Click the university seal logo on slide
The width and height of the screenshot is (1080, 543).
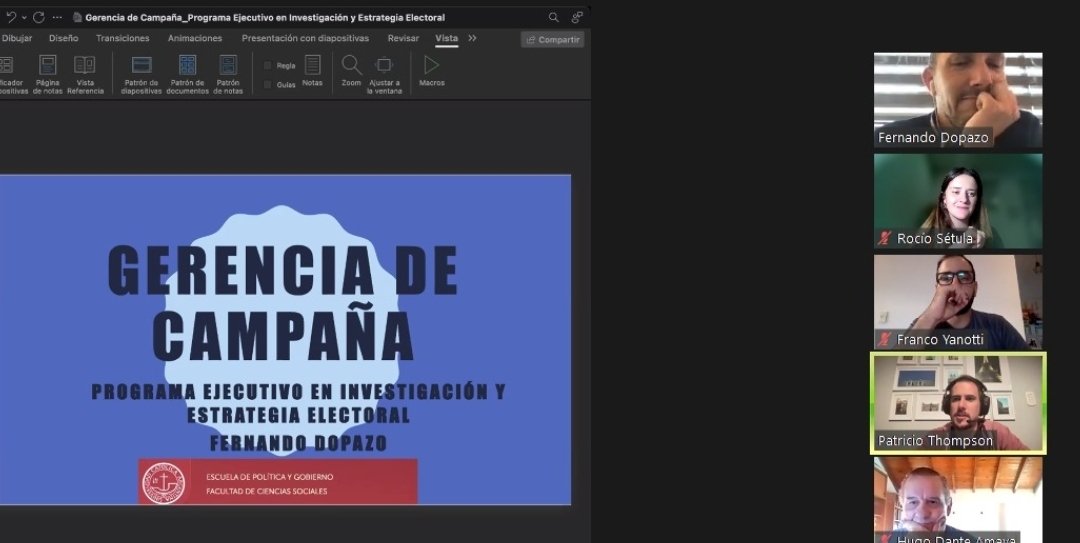pyautogui.click(x=163, y=482)
